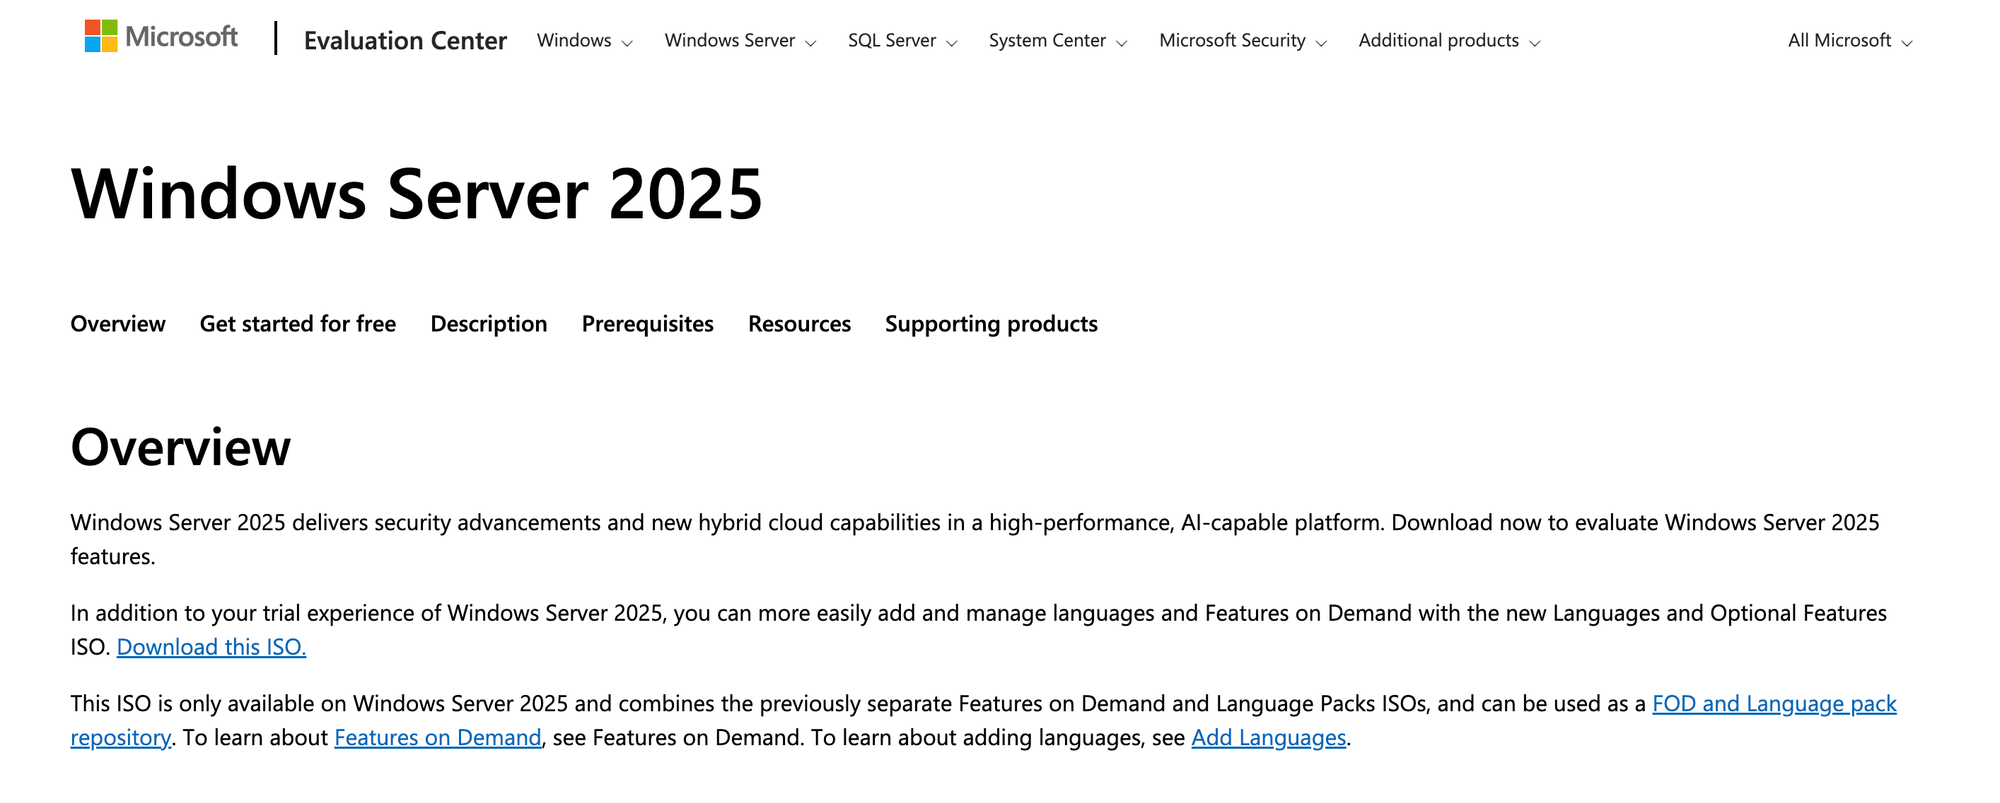The height and width of the screenshot is (803, 2000).
Task: Click the Windows Server 2025 page title
Action: click(x=417, y=194)
